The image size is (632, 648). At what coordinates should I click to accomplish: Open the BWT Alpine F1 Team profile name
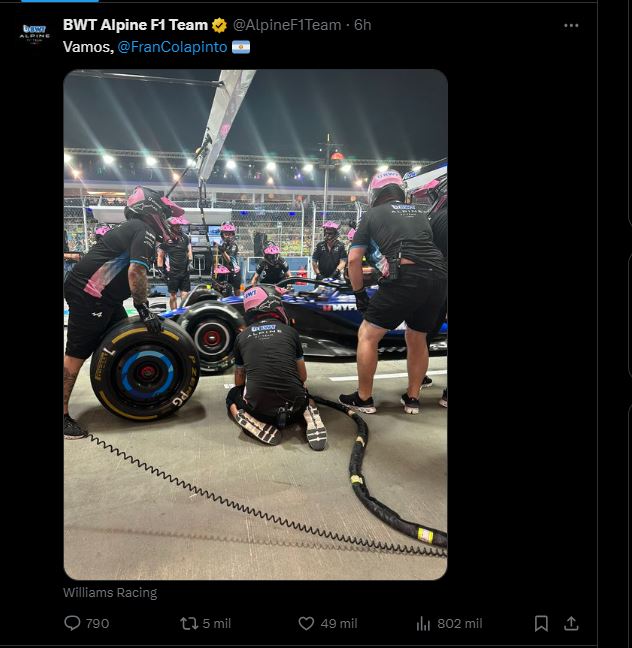[x=135, y=25]
